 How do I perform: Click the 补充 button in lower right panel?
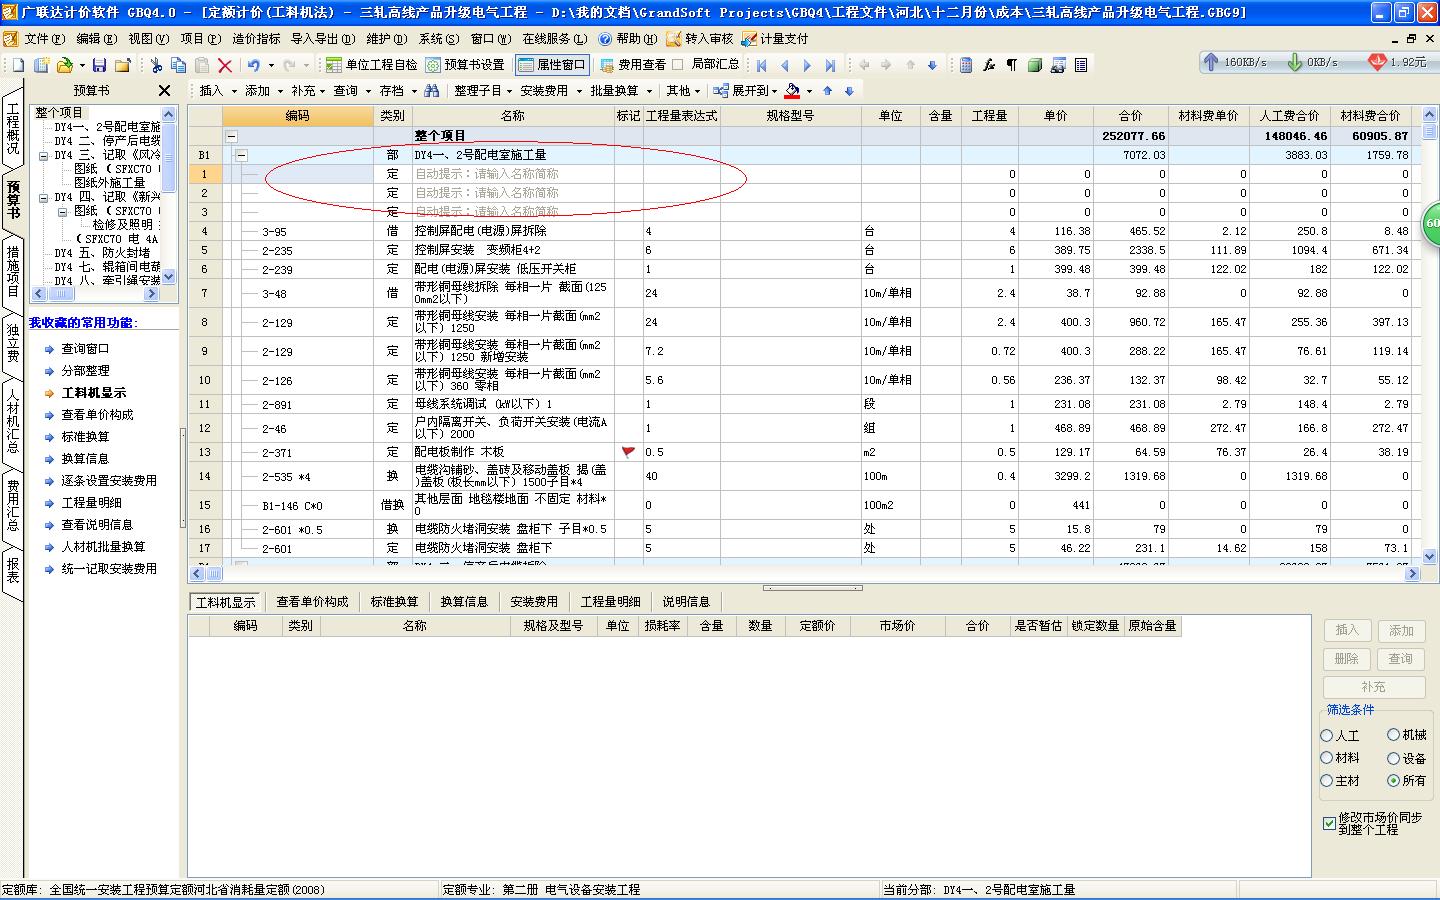click(x=1373, y=687)
